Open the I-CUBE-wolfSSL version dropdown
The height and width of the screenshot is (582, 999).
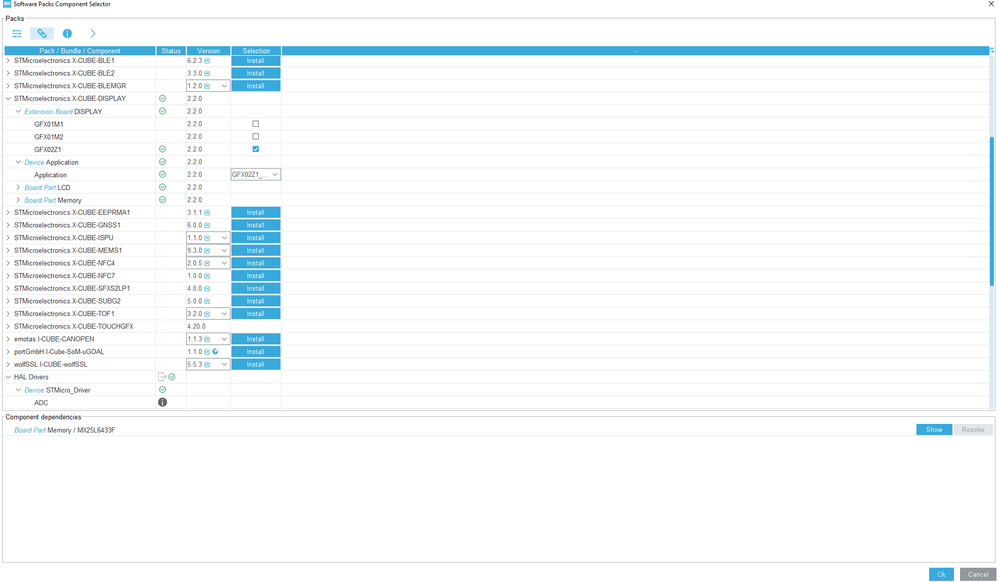click(x=208, y=365)
